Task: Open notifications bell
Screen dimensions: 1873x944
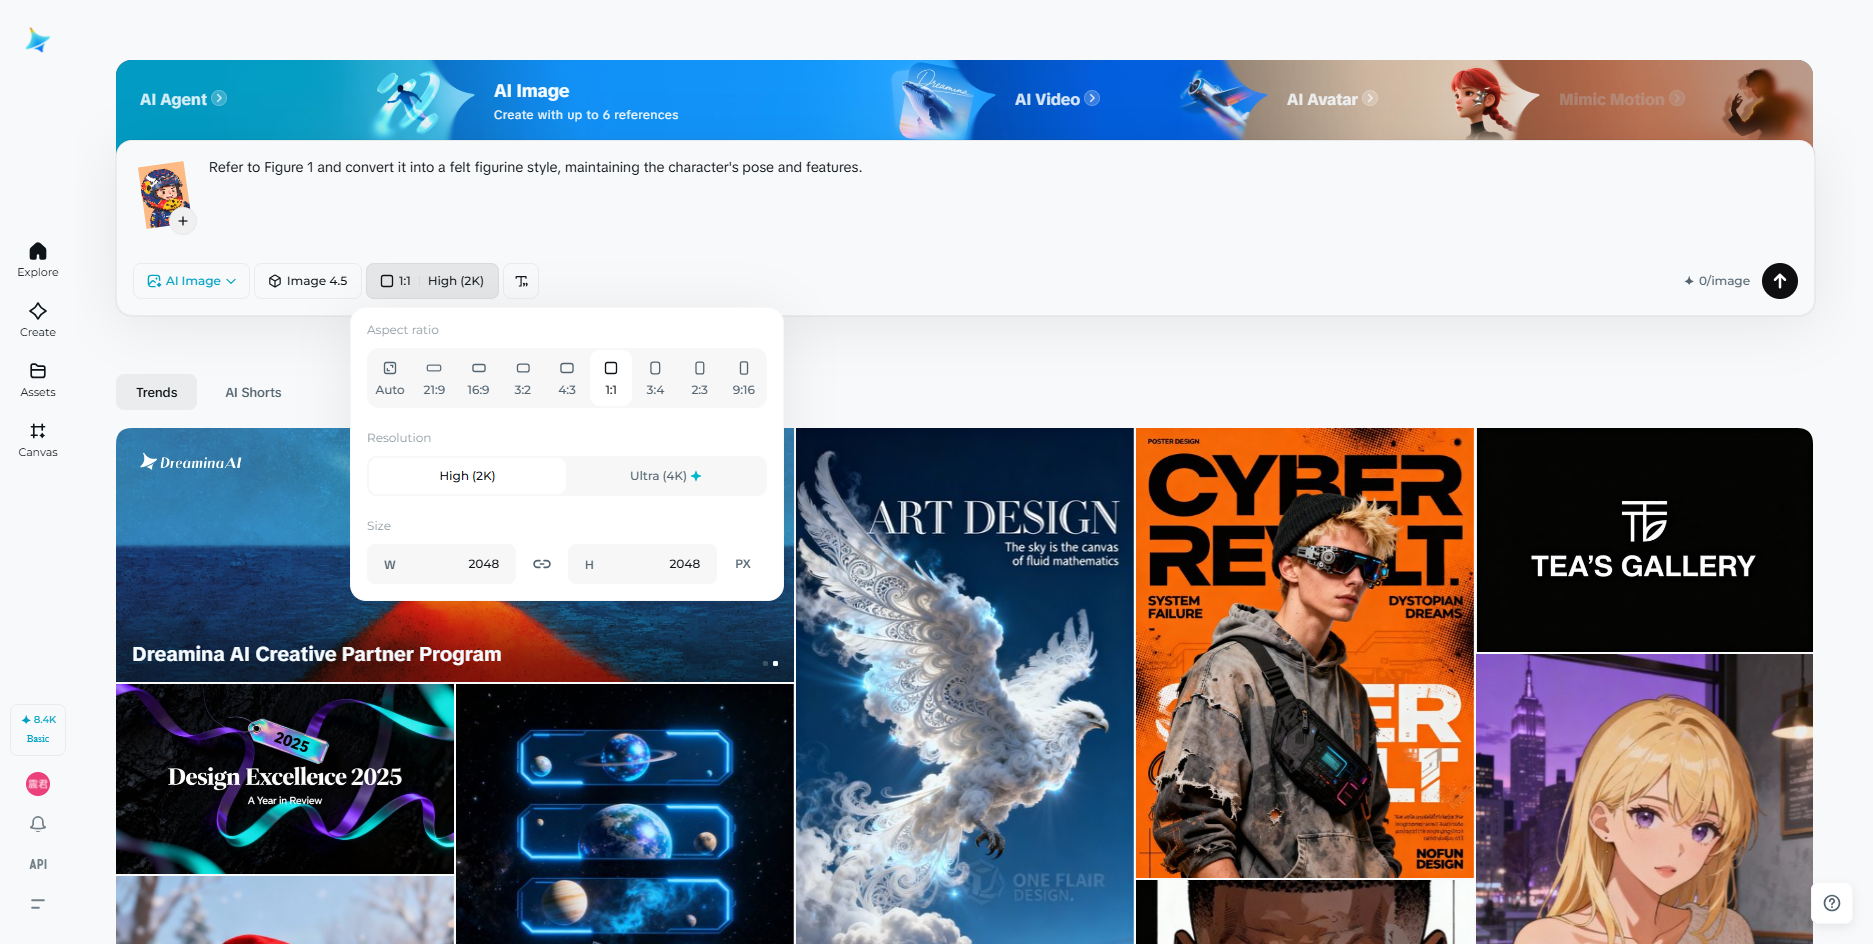Action: (38, 824)
